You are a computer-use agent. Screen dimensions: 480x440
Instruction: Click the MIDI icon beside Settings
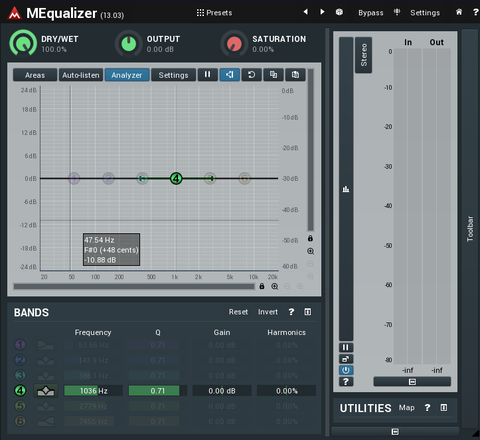click(397, 12)
